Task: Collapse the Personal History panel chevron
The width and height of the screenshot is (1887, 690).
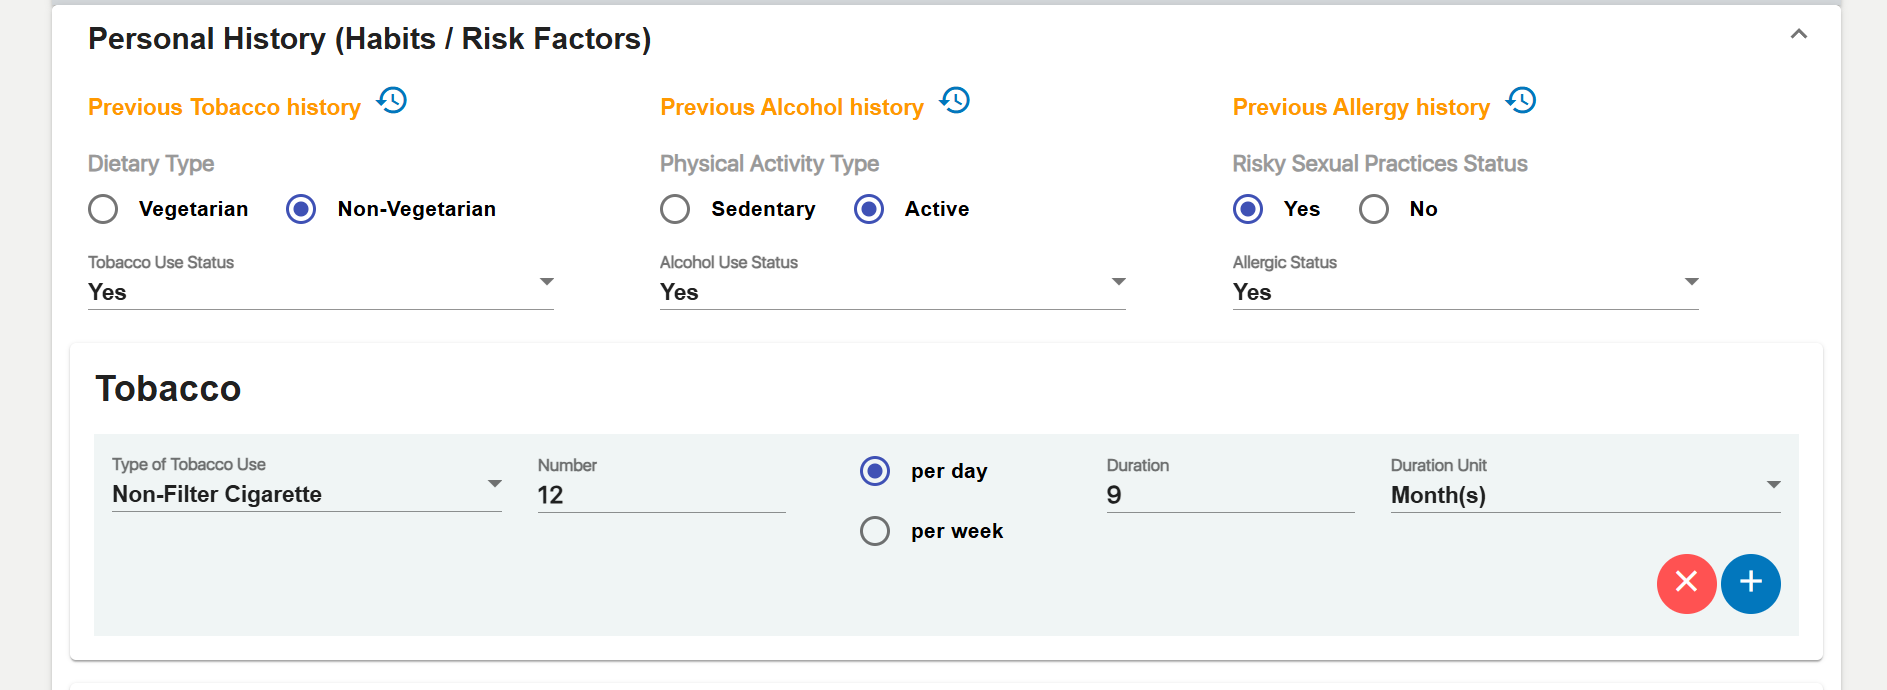Action: (x=1798, y=35)
